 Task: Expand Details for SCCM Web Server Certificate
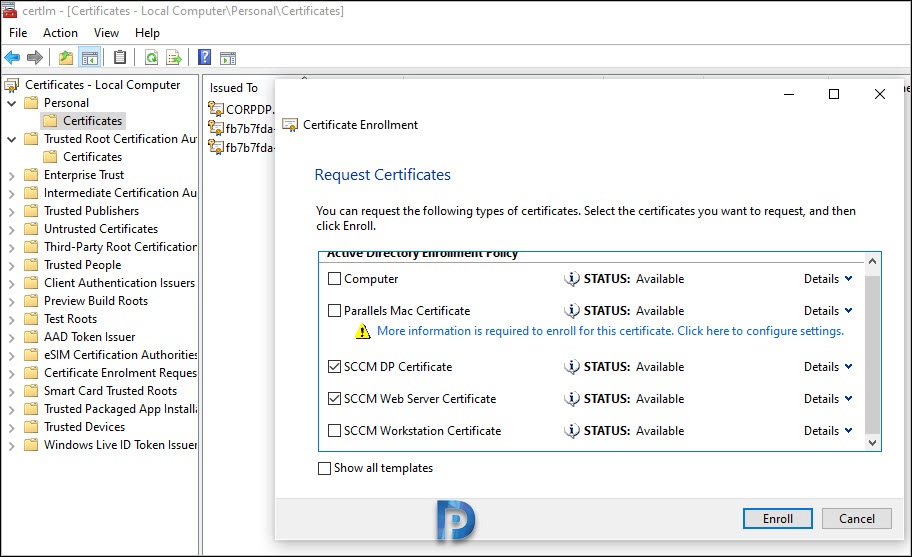(828, 399)
